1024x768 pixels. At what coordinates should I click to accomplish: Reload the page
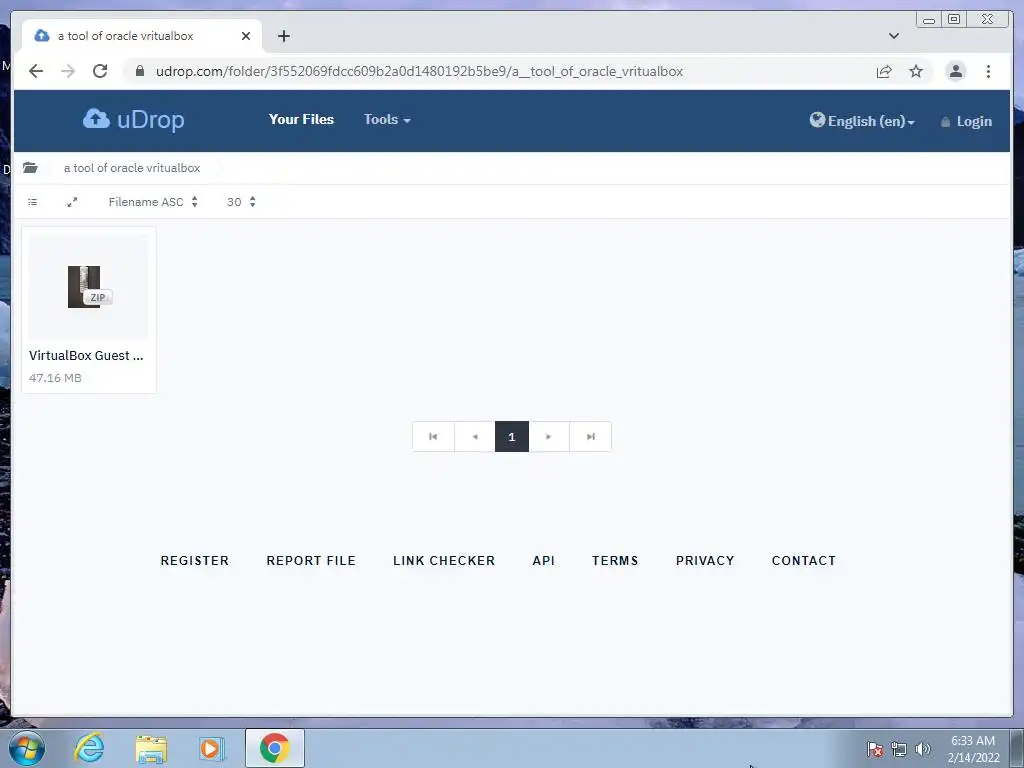[100, 71]
